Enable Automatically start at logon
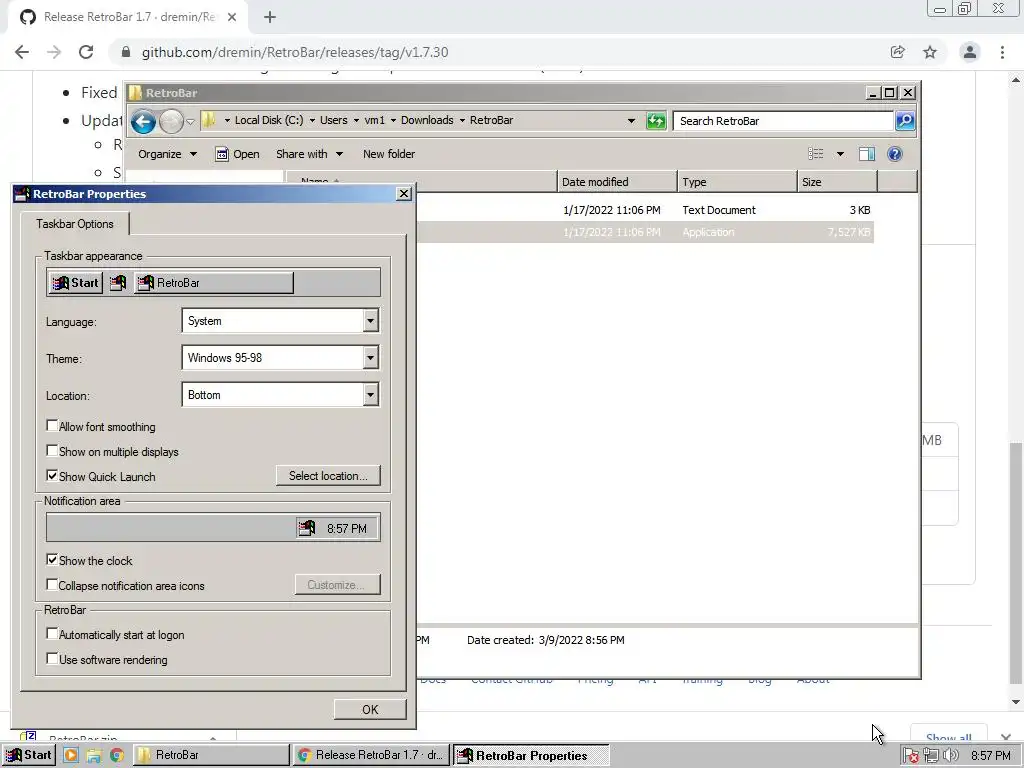The width and height of the screenshot is (1024, 768). (x=52, y=633)
